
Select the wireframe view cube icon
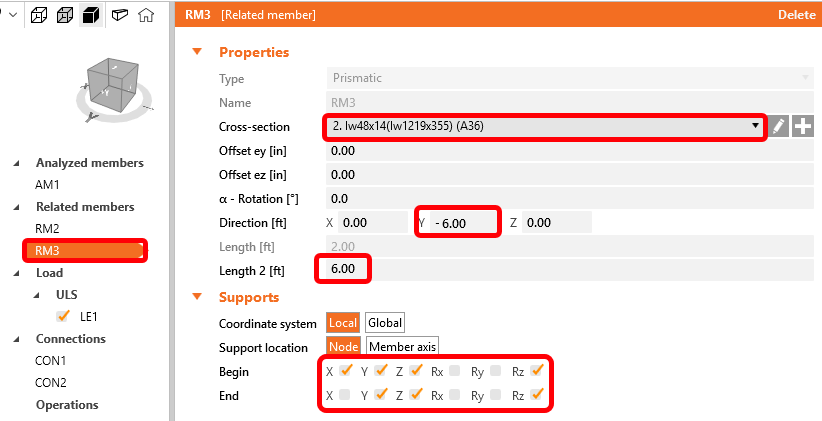39,16
